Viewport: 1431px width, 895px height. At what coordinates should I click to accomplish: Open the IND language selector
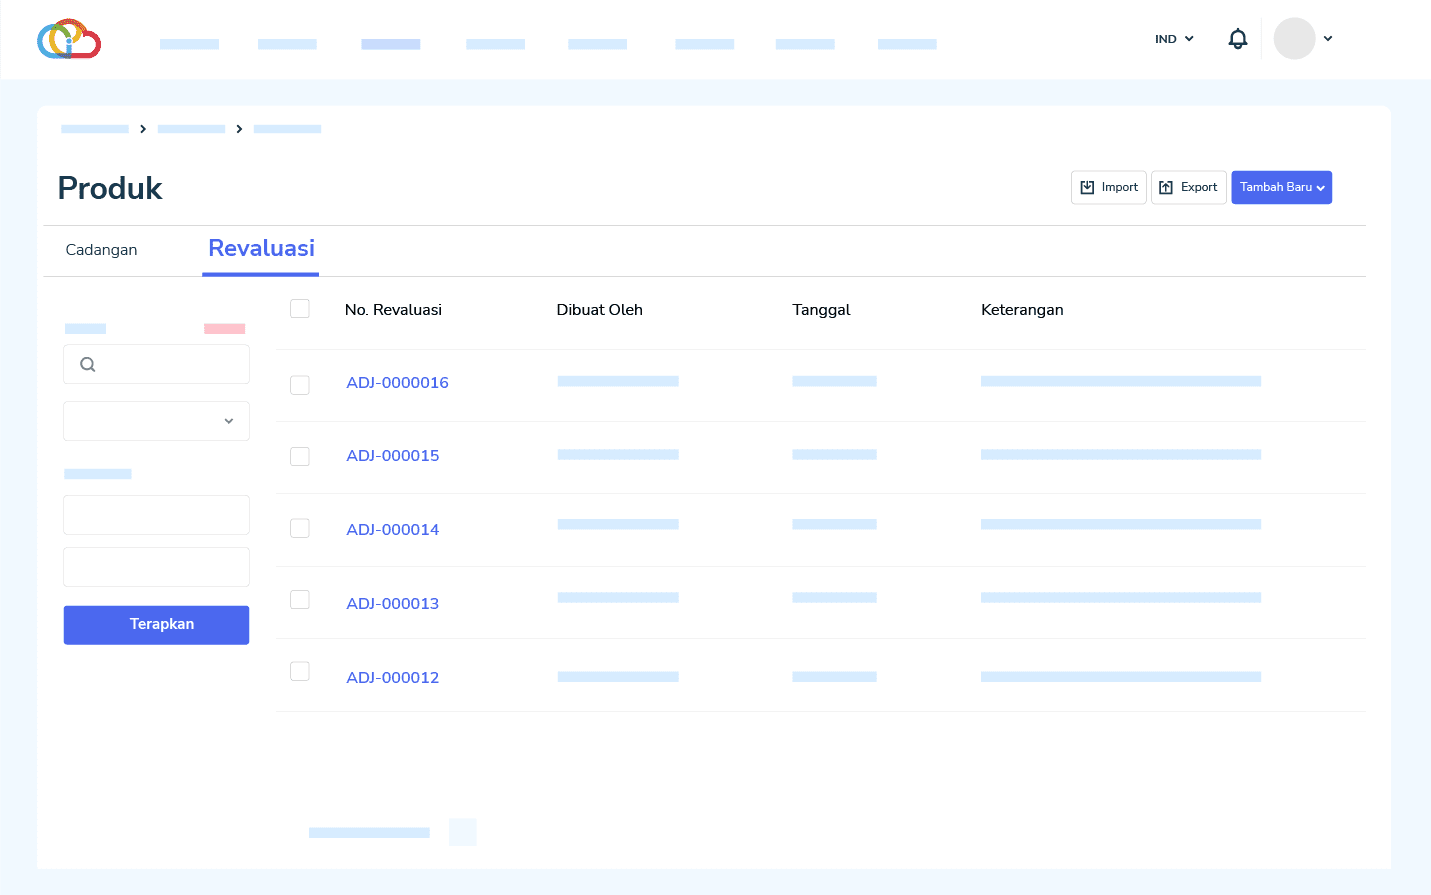coord(1174,39)
